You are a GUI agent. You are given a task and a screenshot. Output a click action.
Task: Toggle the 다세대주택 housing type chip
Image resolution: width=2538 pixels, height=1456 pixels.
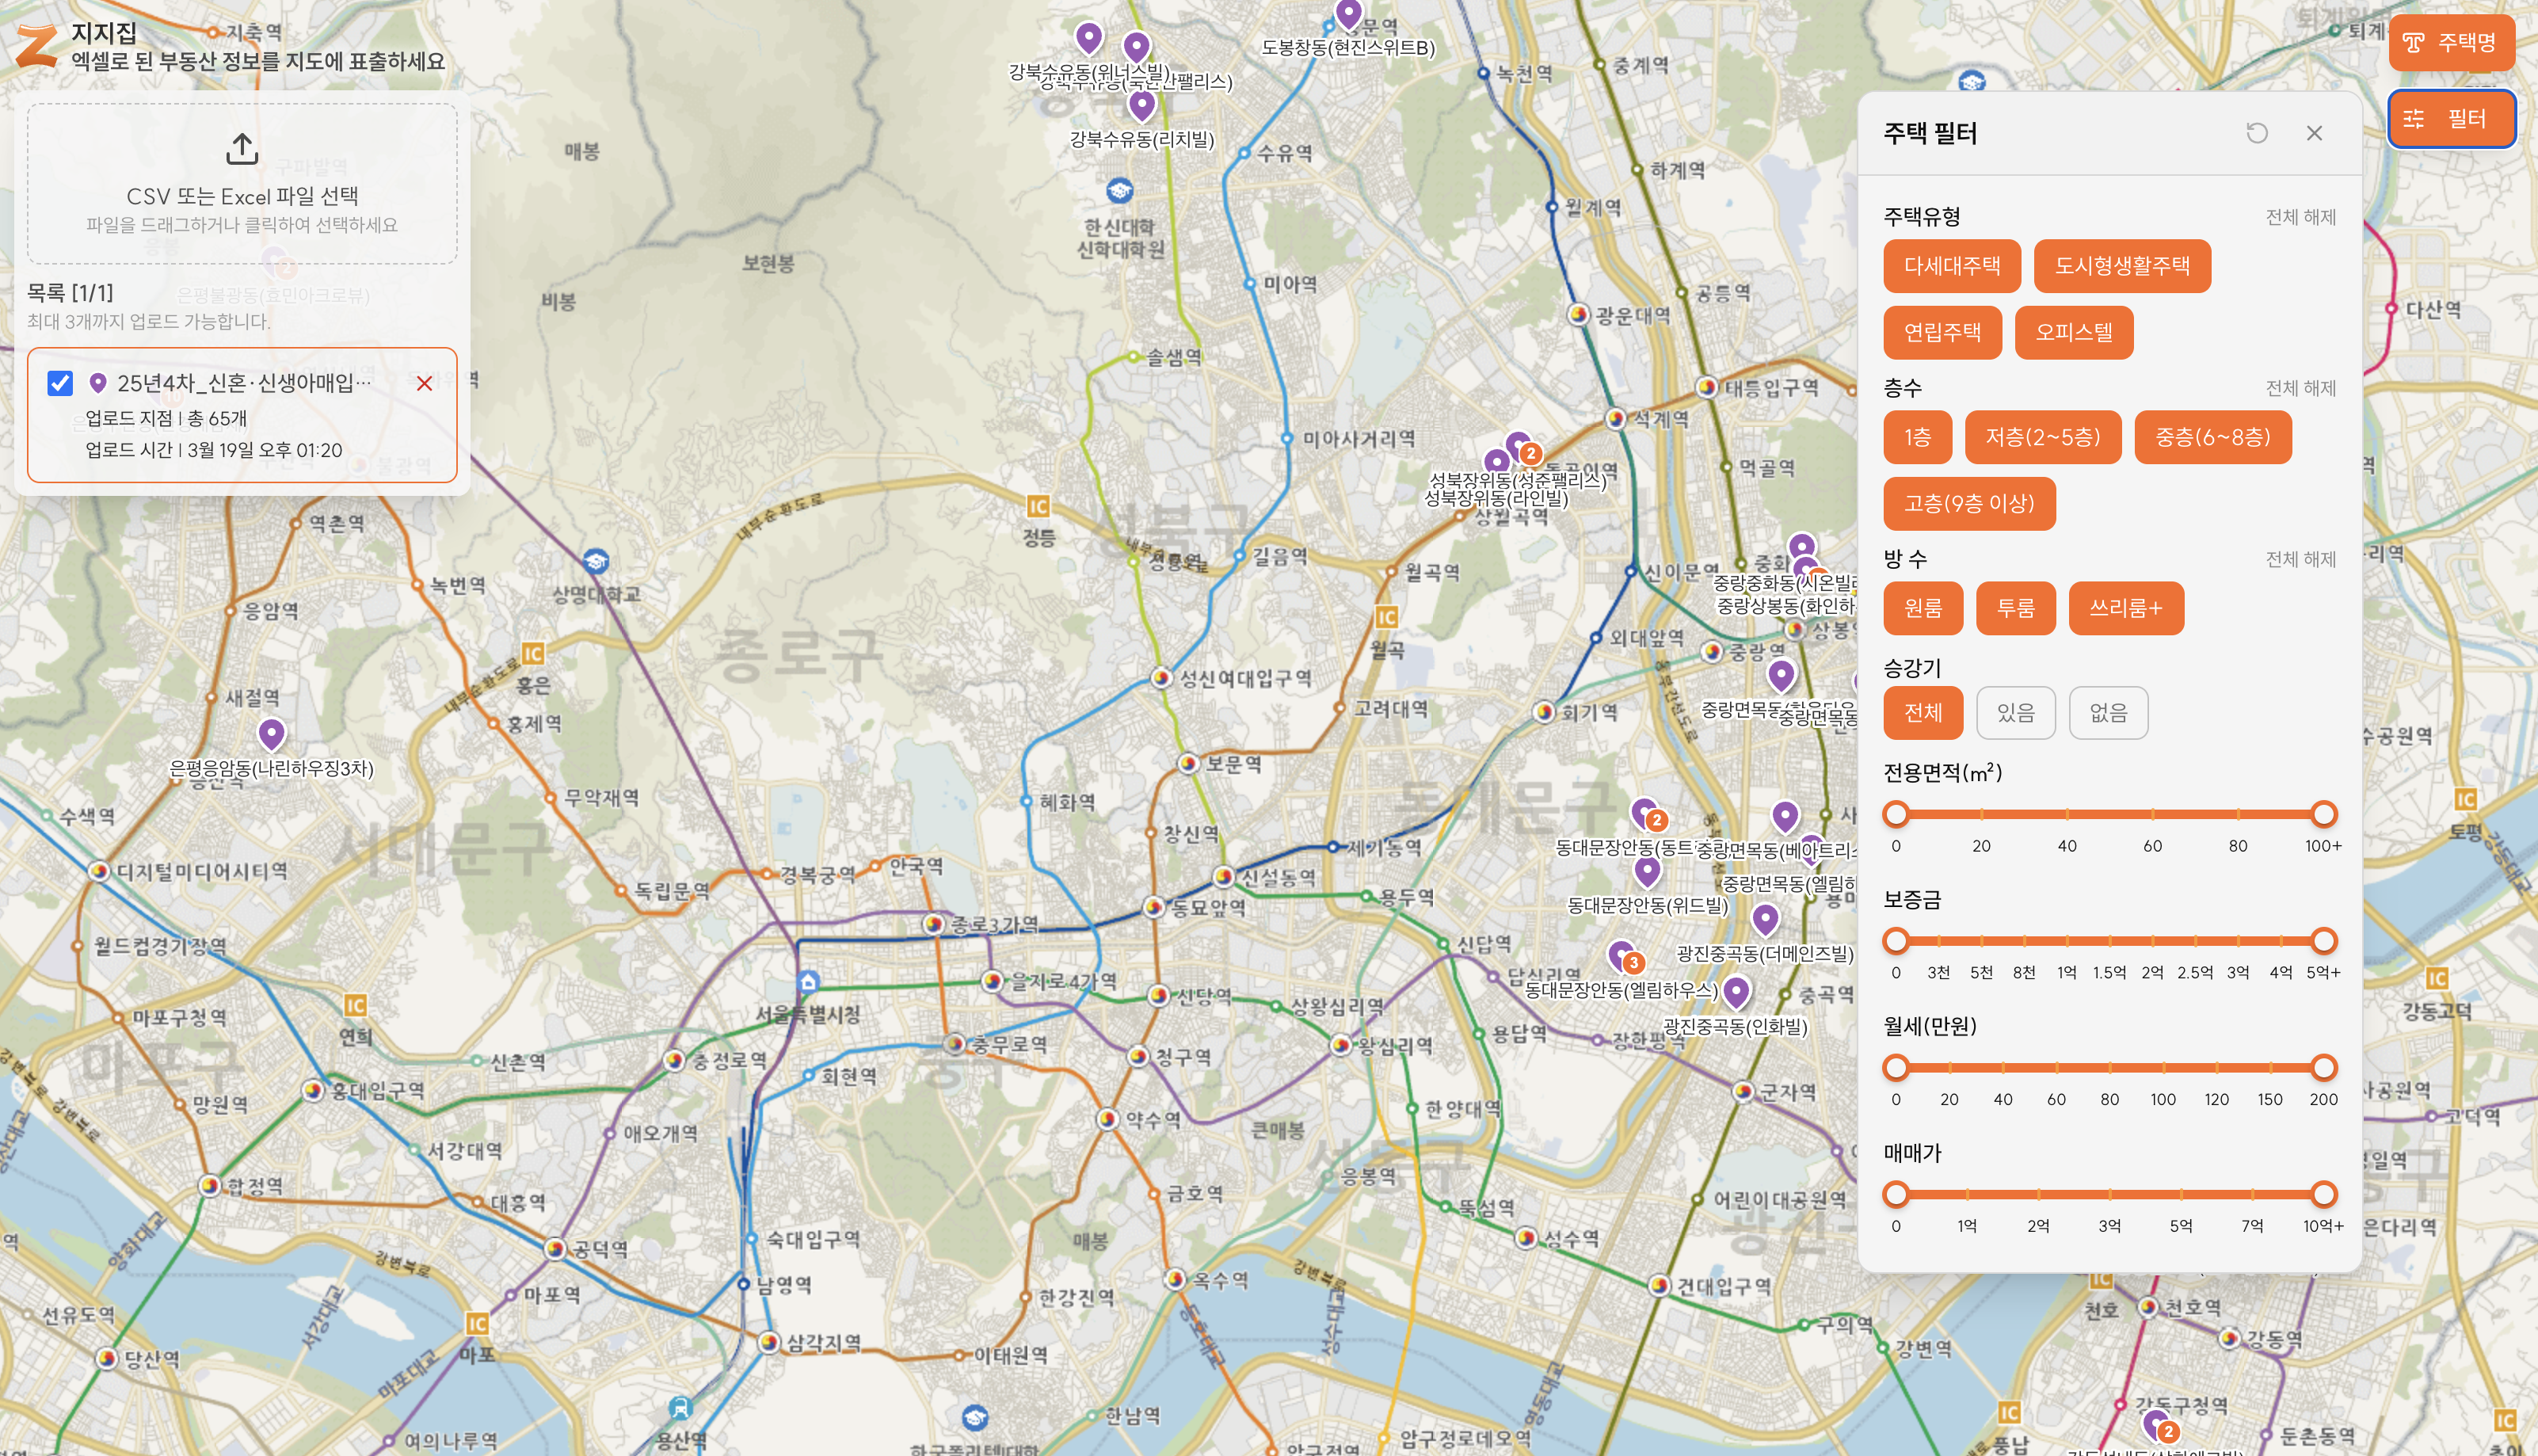1951,266
